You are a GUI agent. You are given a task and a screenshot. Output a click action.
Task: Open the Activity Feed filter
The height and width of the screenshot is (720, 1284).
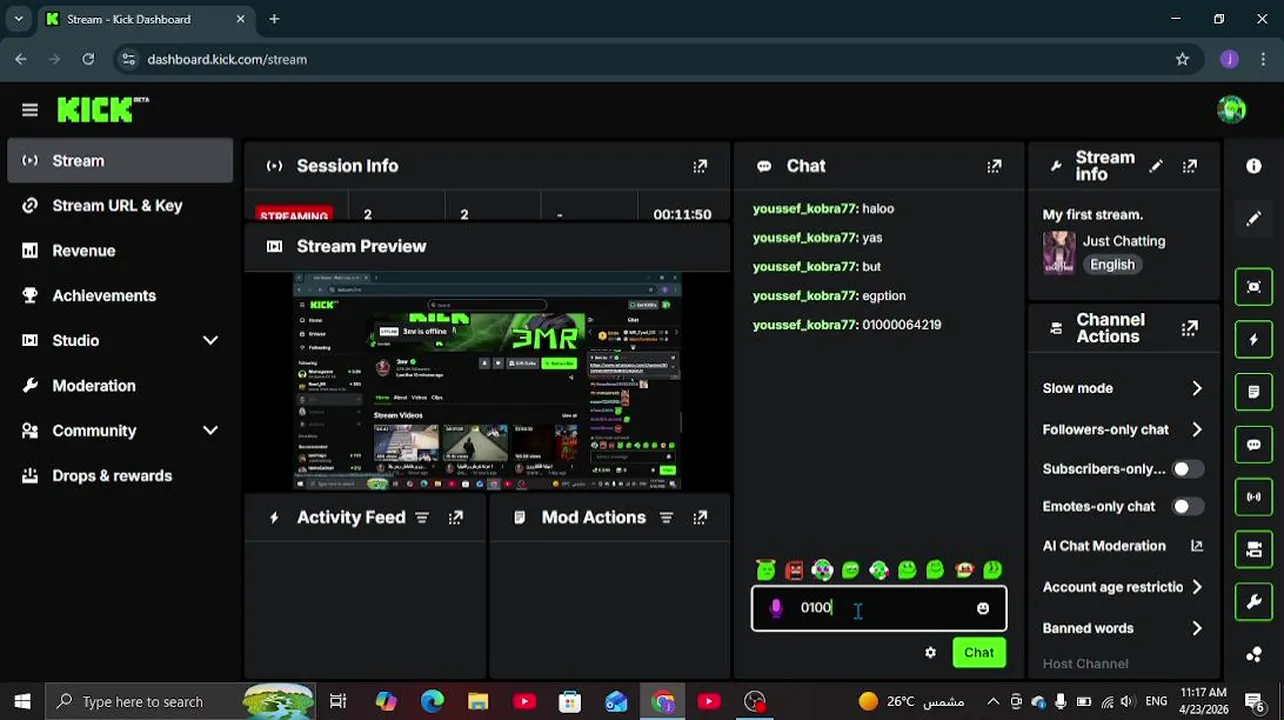(422, 517)
